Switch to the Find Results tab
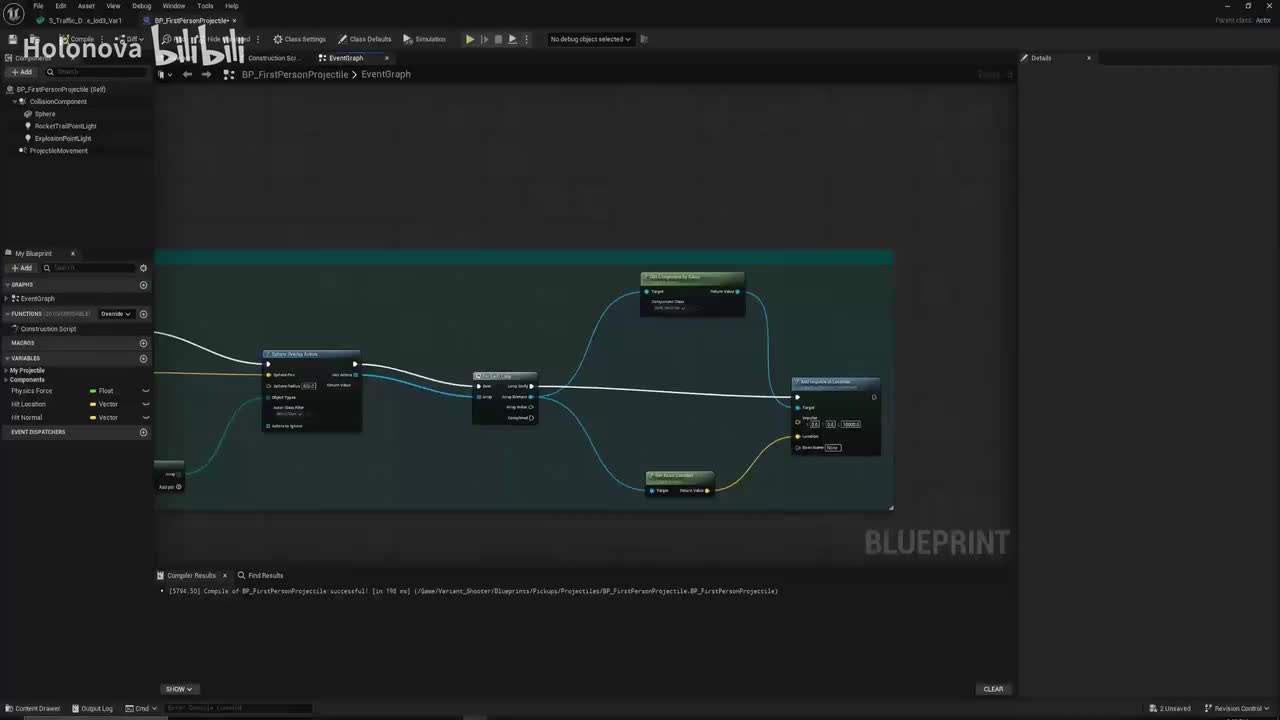The width and height of the screenshot is (1280, 720). tap(260, 575)
